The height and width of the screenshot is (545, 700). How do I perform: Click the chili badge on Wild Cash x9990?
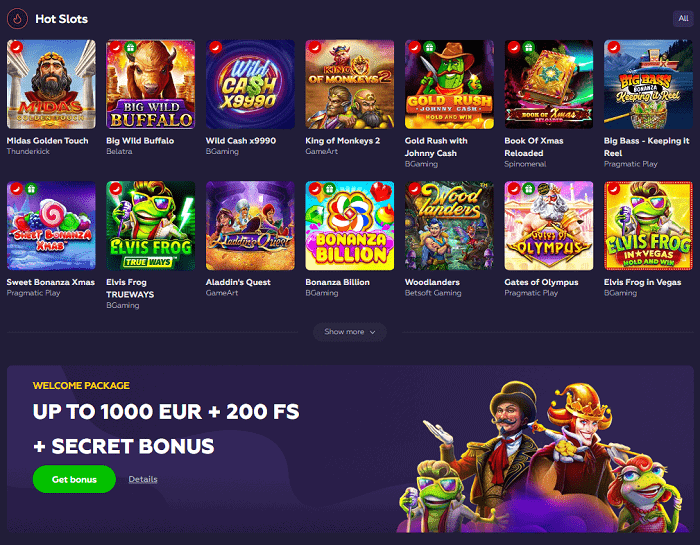tap(216, 47)
